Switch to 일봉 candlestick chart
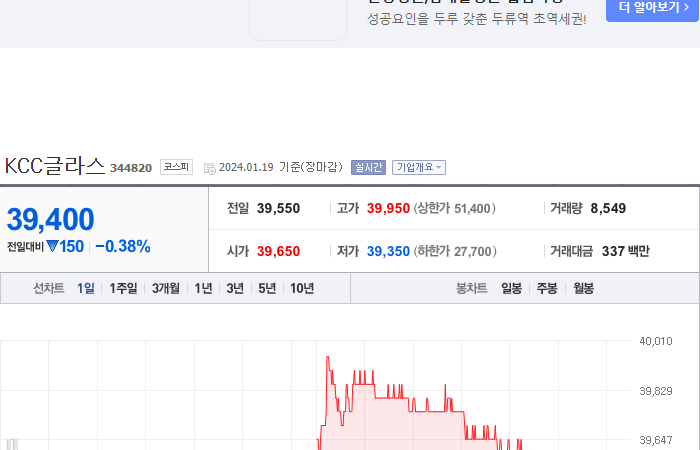This screenshot has height=450, width=700. 511,288
